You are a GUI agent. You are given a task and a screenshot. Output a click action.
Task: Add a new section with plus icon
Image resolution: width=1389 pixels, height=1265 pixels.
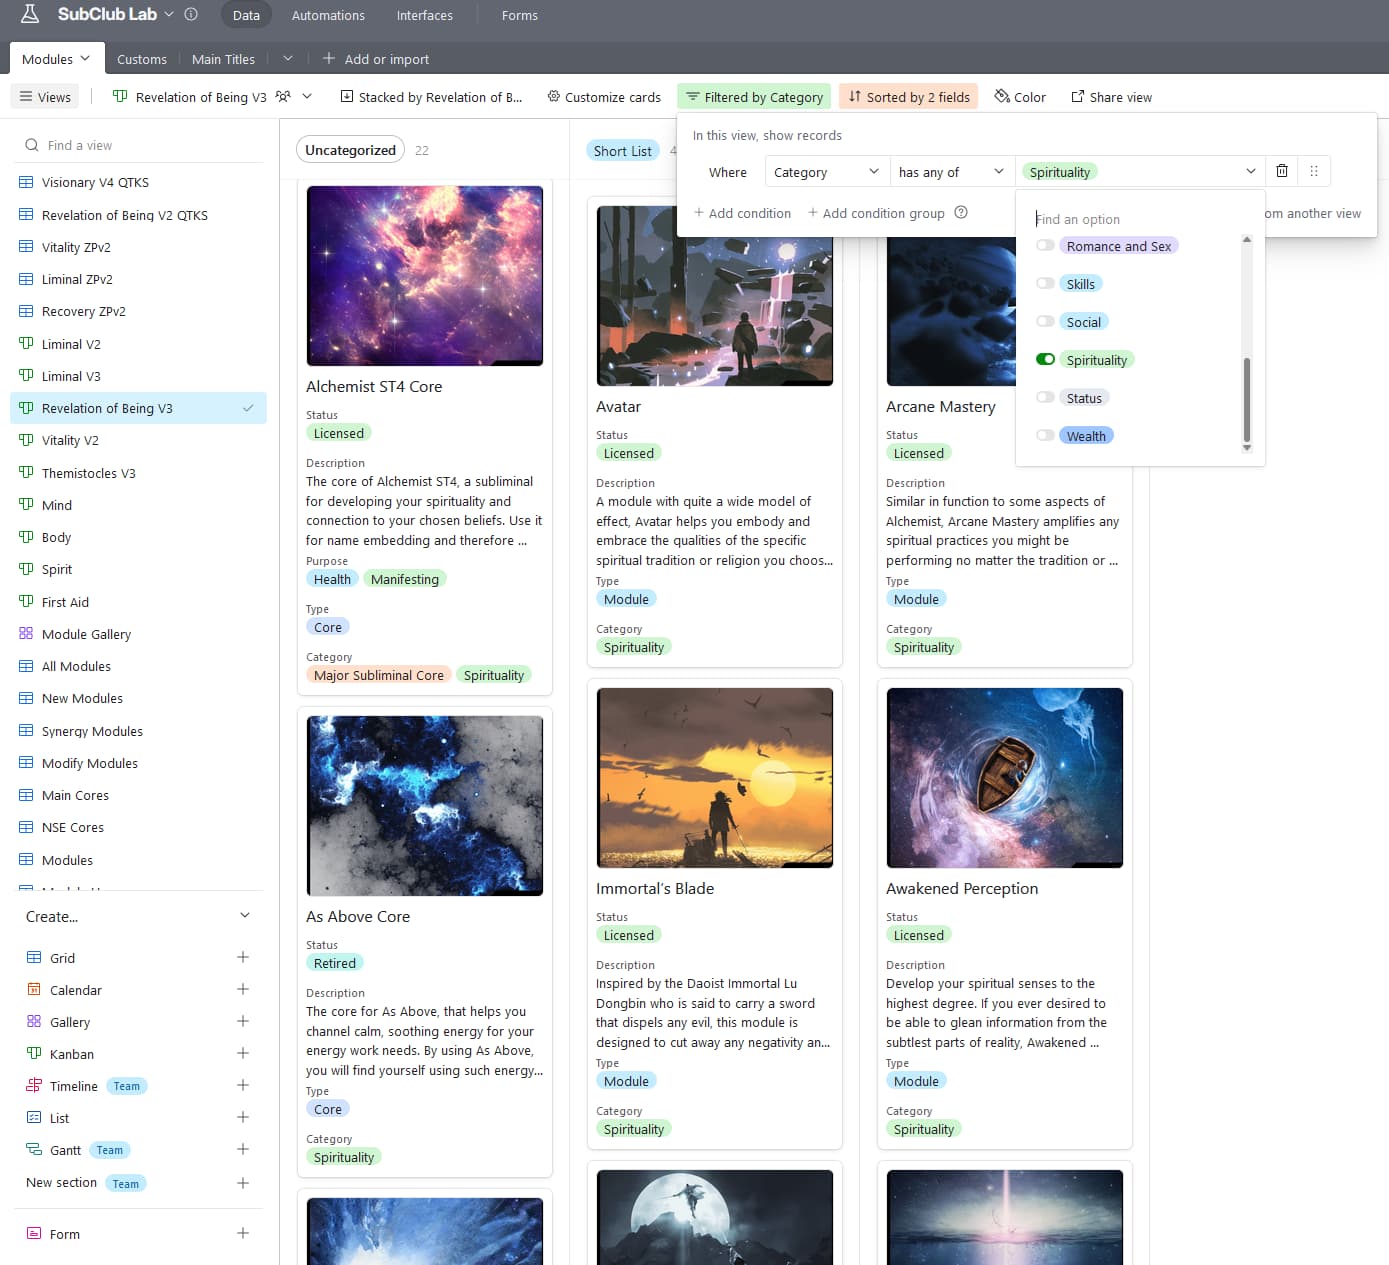[243, 1183]
